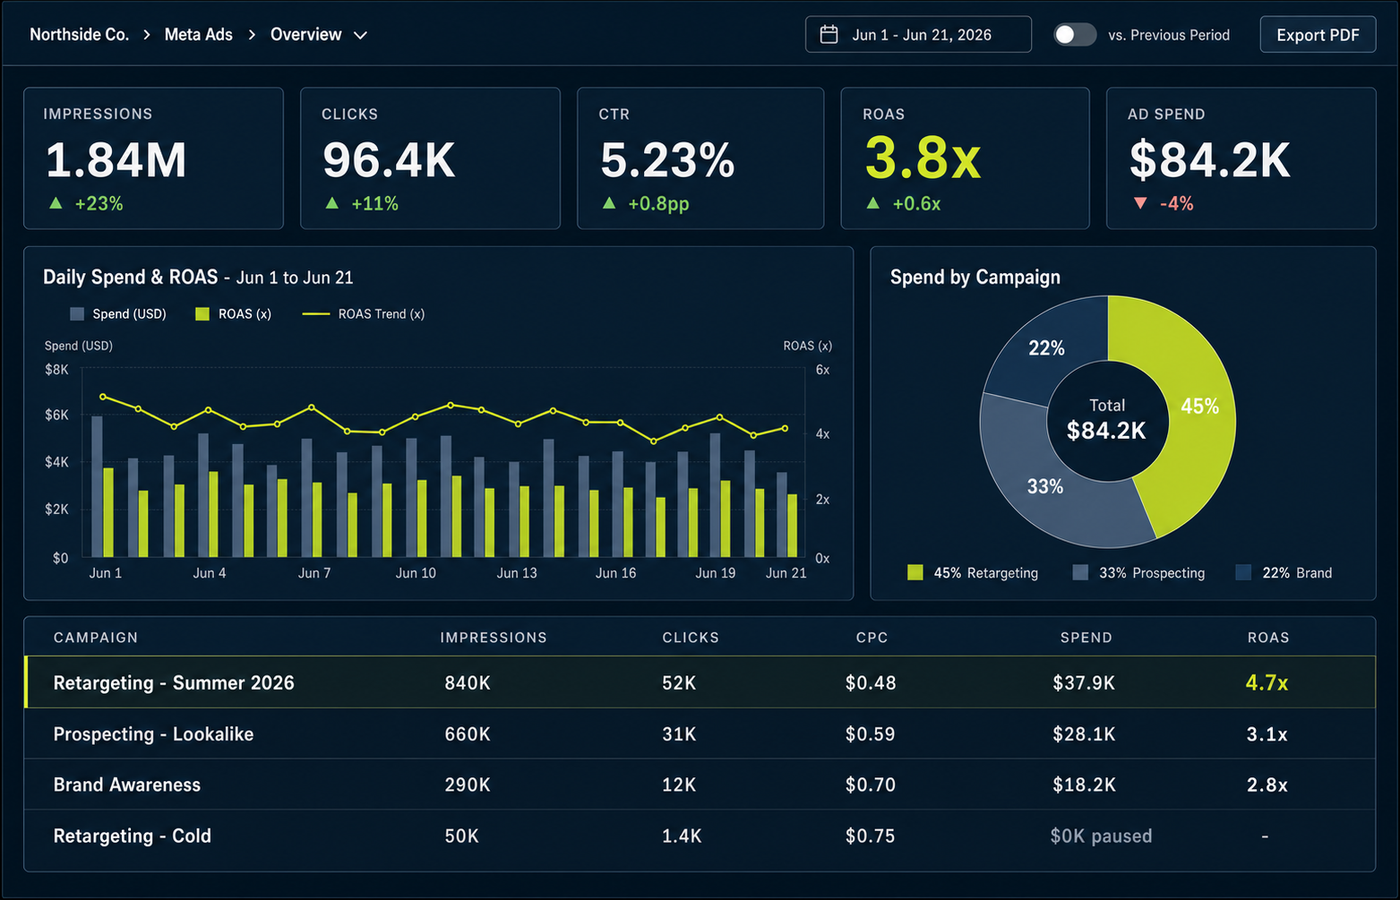
Task: Click the Export PDF button
Action: coord(1318,35)
